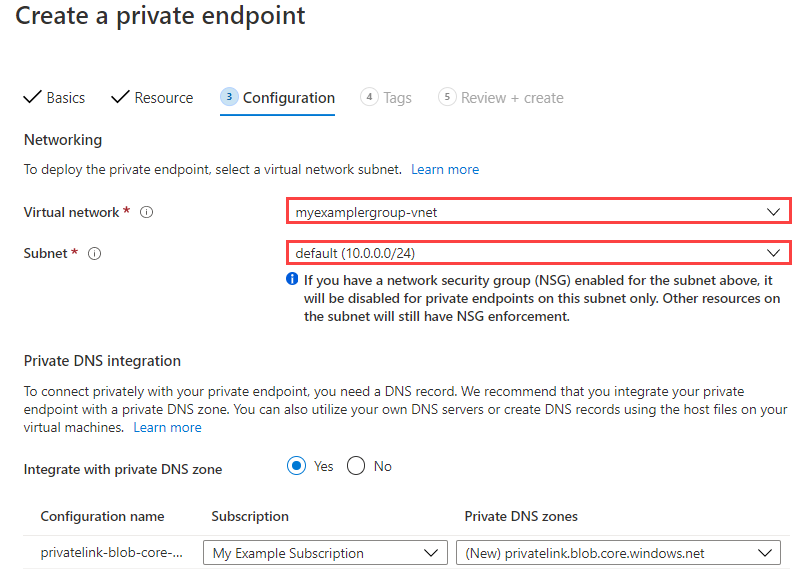Click the step 3 circle on Configuration tab
The width and height of the screenshot is (812, 586).
click(231, 97)
